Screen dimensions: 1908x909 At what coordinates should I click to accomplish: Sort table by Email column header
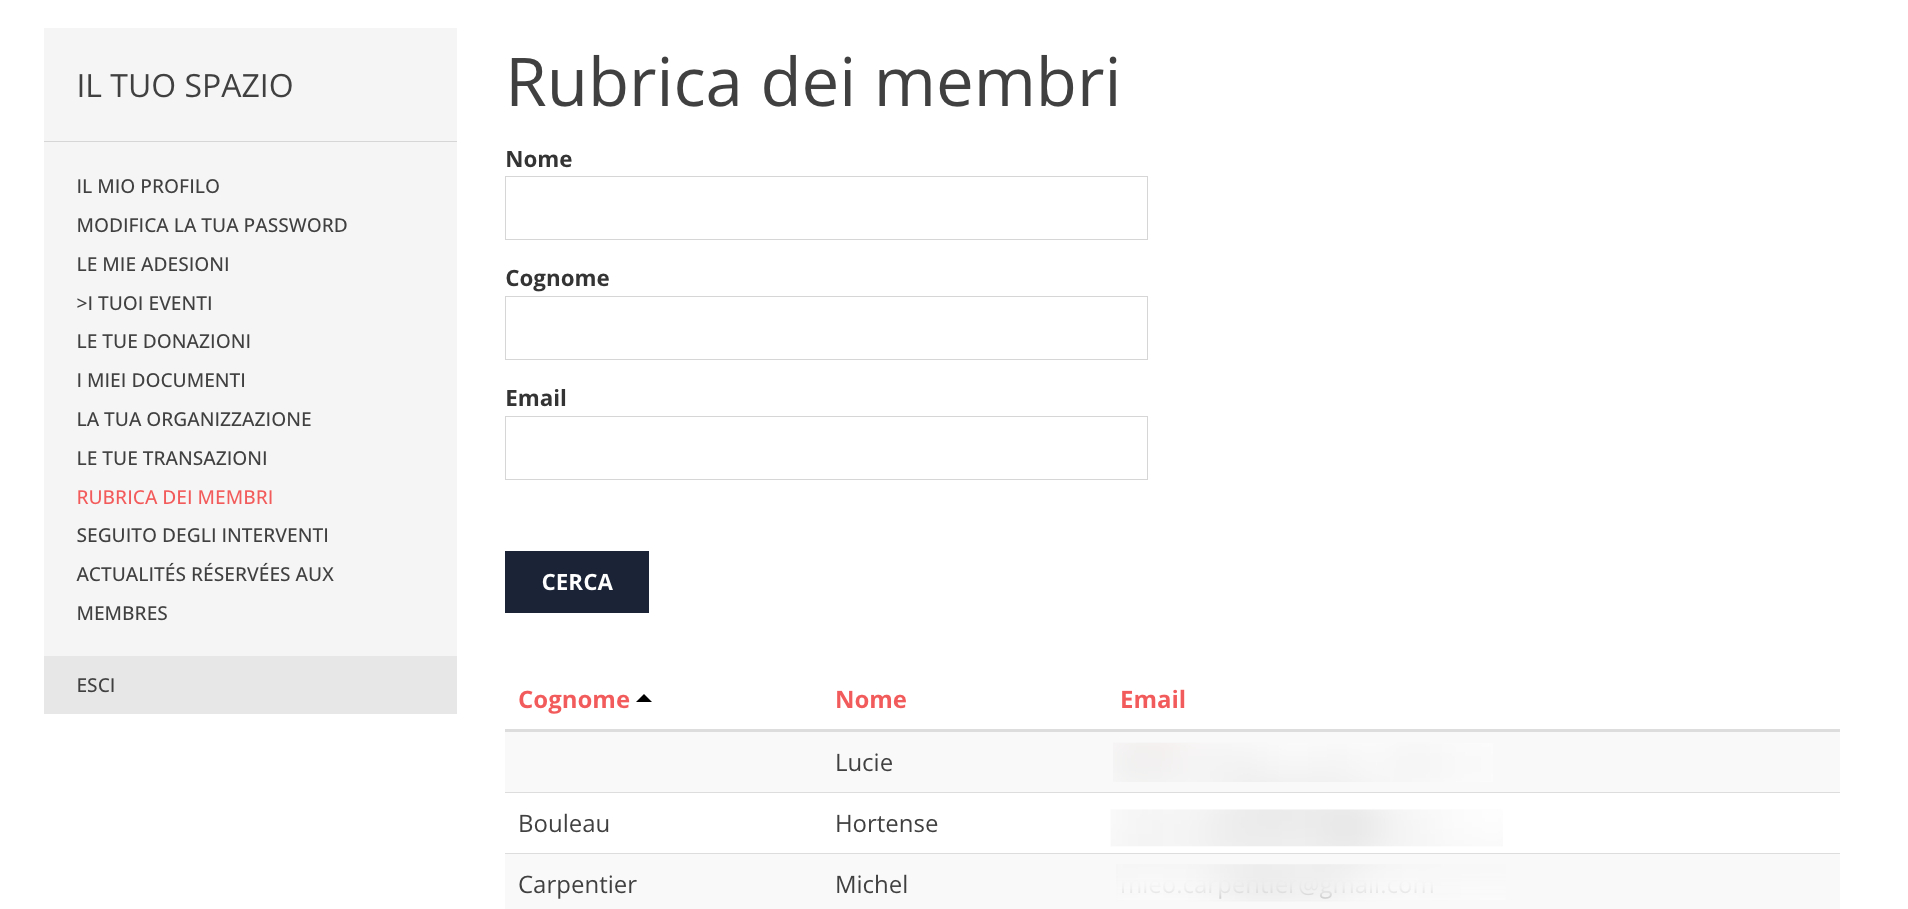1152,700
